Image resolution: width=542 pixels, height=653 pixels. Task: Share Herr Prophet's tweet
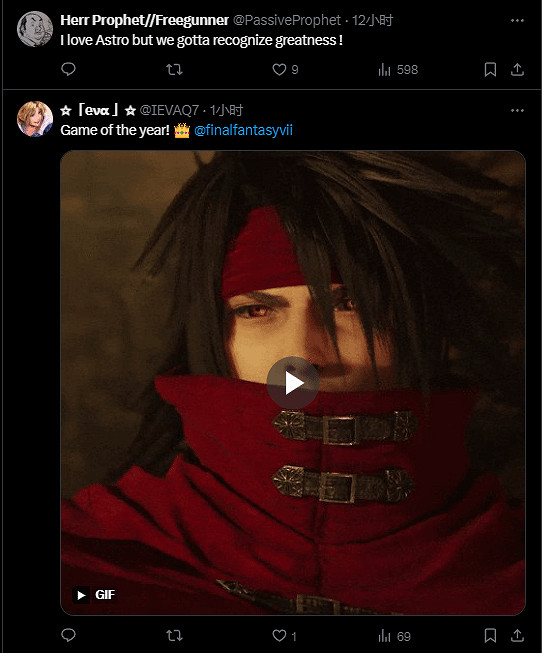[x=517, y=70]
